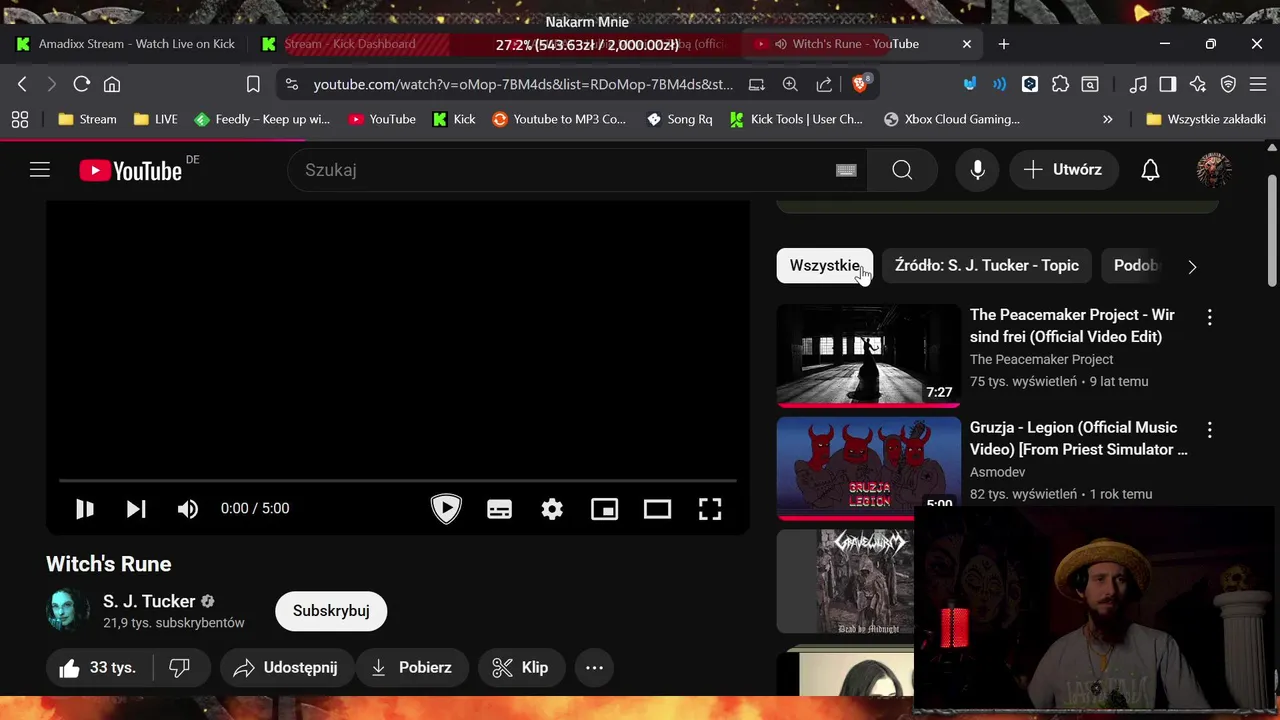The width and height of the screenshot is (1280, 720).
Task: Open the Wszystkie zakładki bookmarks folder
Action: point(1206,119)
